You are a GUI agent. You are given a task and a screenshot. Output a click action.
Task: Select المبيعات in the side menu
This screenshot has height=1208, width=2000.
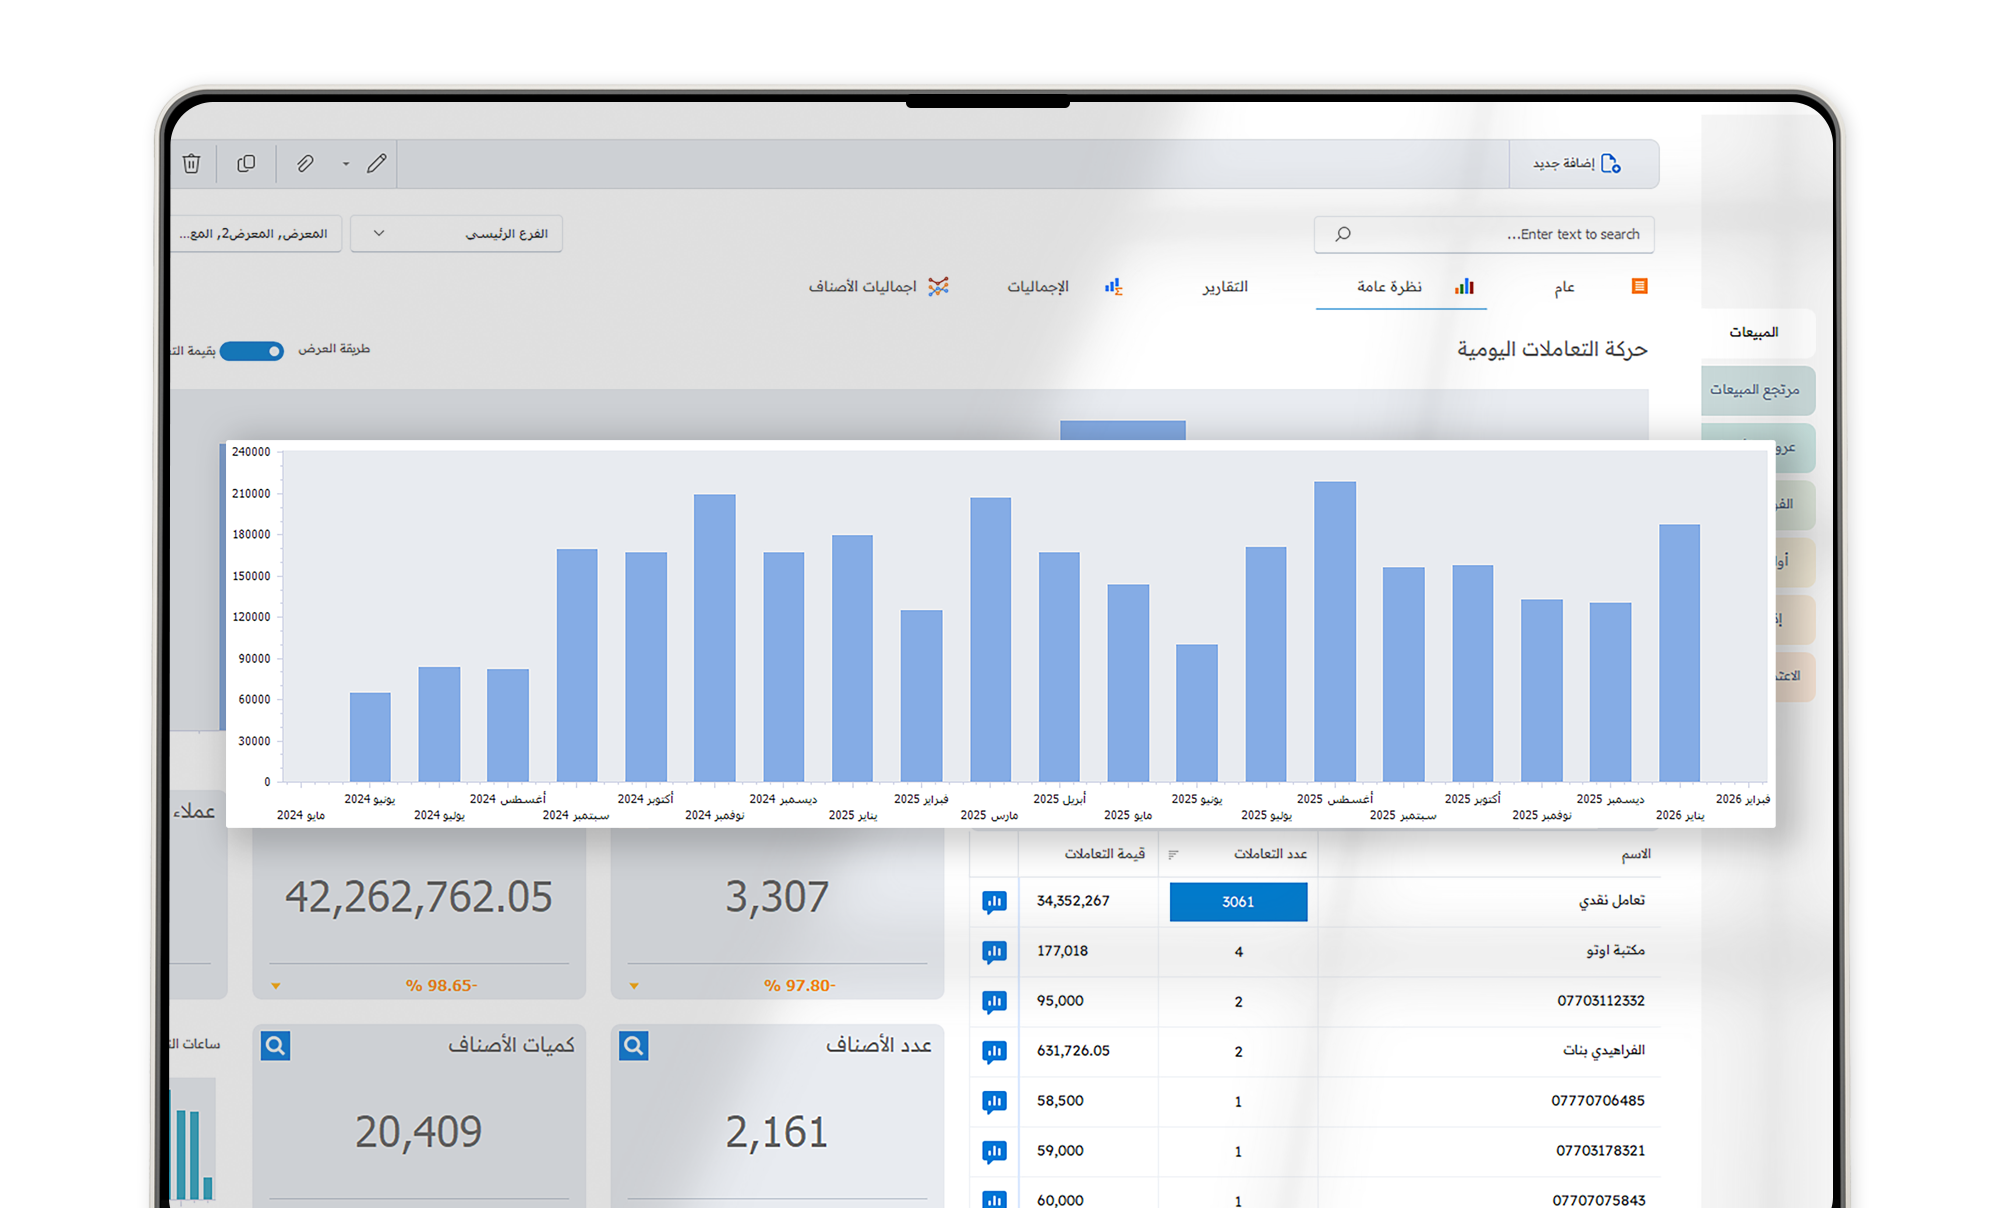tap(1757, 333)
